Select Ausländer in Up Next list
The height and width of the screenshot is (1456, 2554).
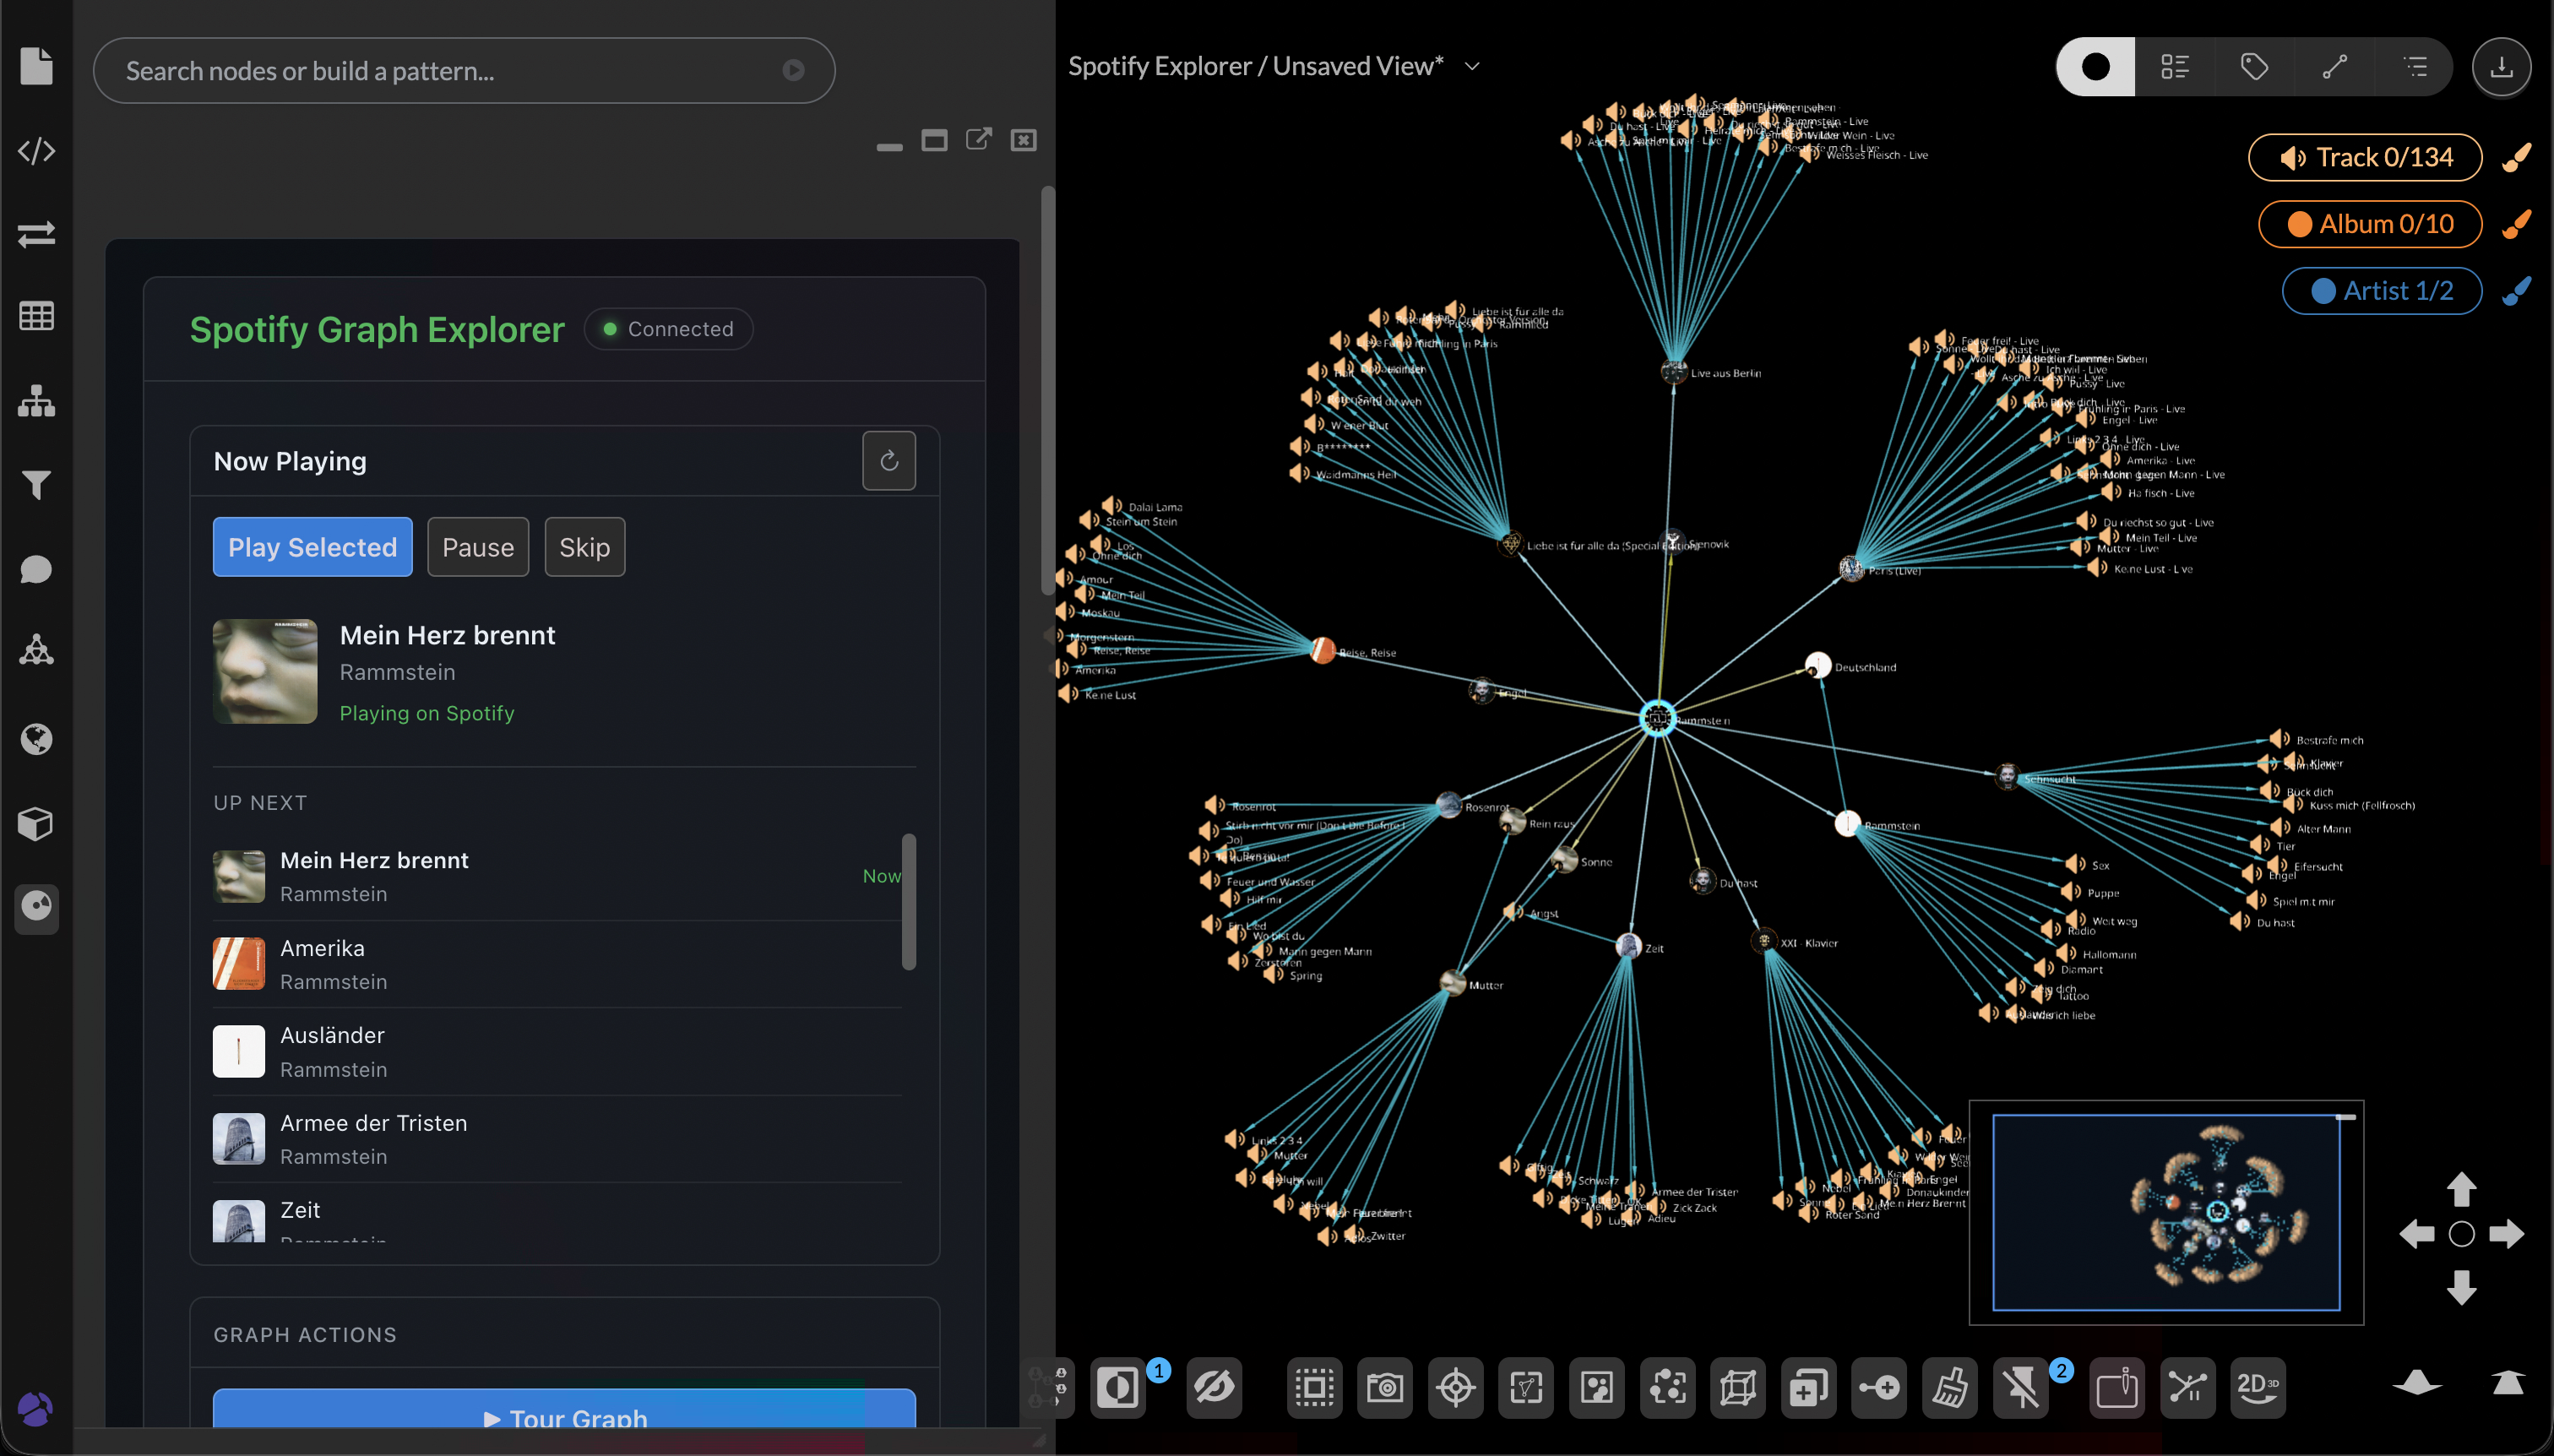557,1052
